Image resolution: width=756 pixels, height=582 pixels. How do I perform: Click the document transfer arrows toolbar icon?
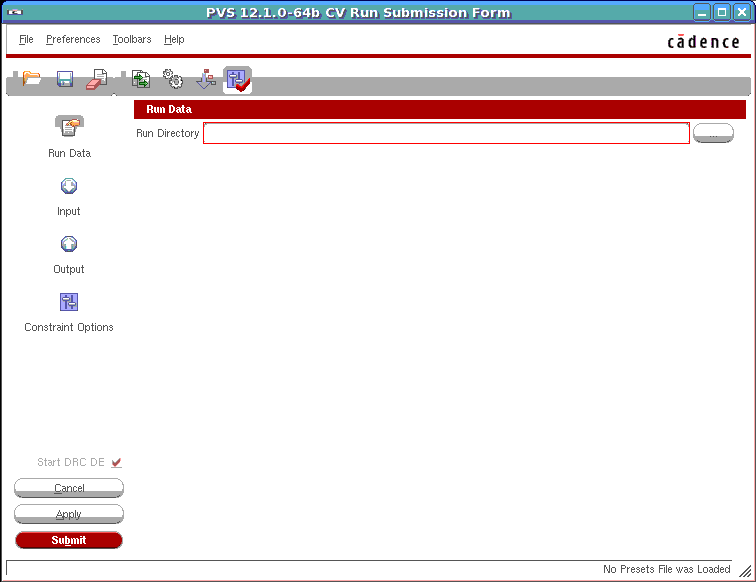[141, 79]
